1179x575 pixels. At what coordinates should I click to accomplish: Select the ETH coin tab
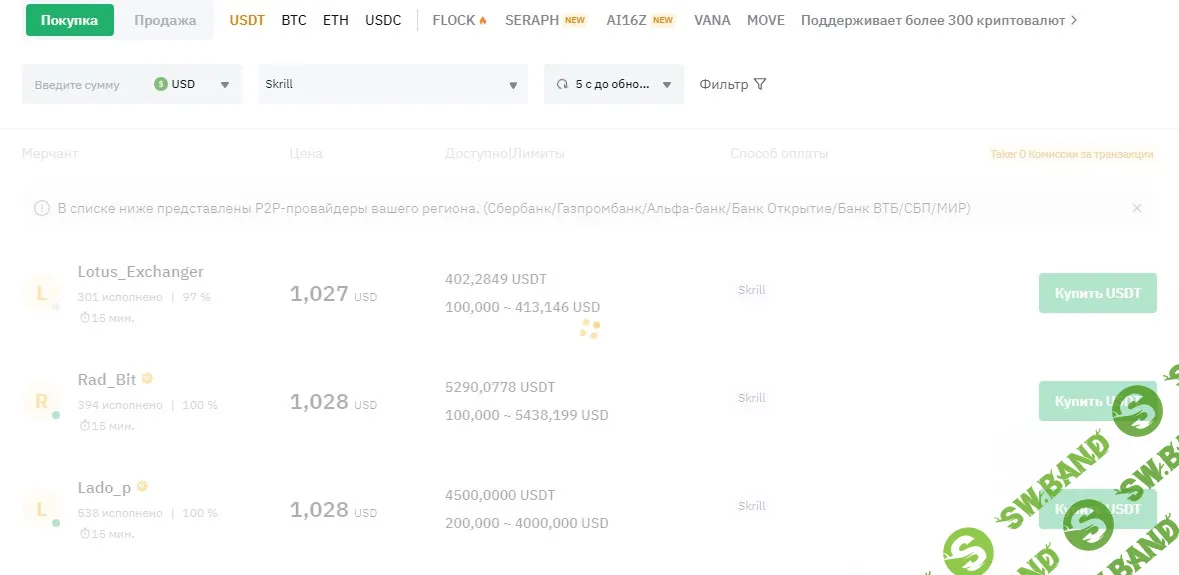point(336,20)
